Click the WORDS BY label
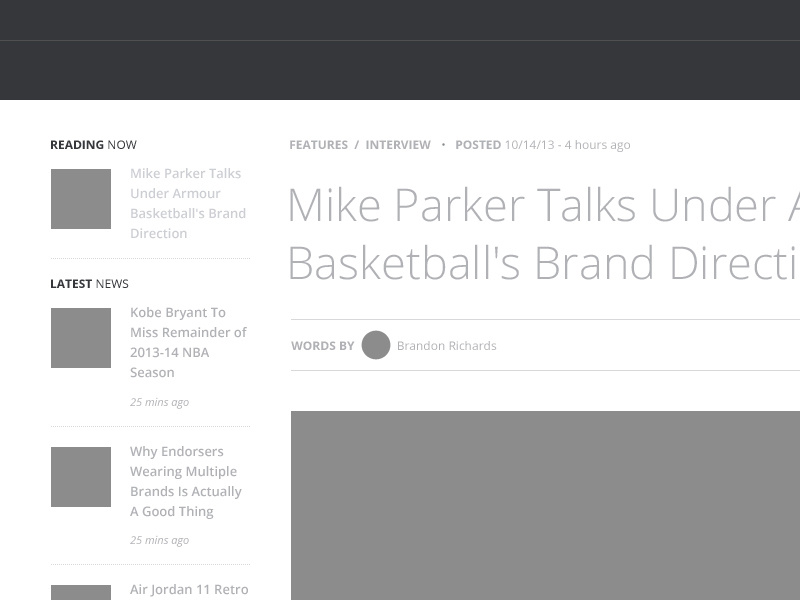 point(322,346)
